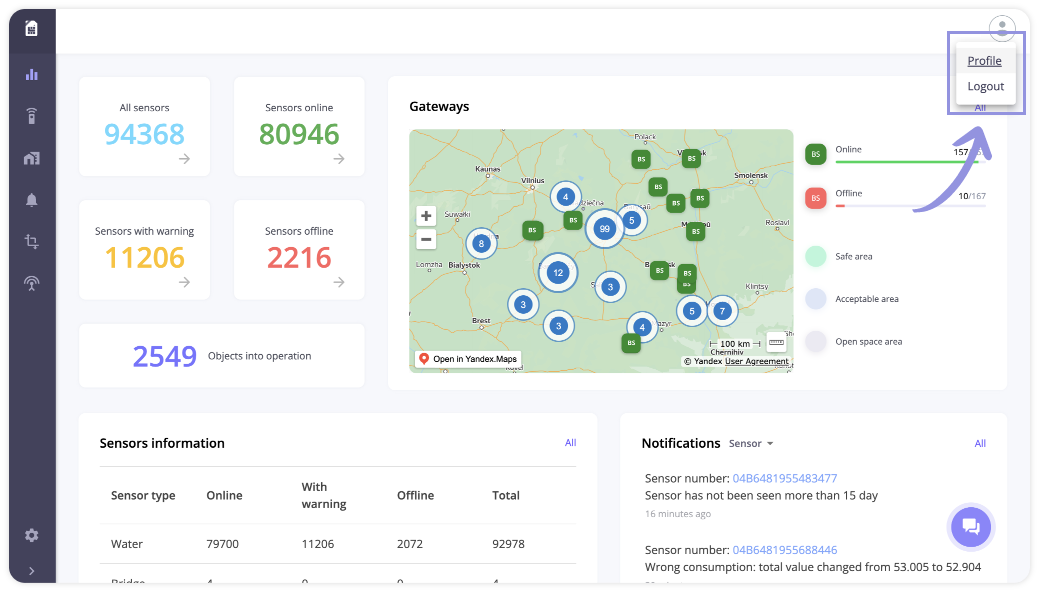Click the user avatar icon
This screenshot has width=1039, height=592.
(x=1002, y=28)
